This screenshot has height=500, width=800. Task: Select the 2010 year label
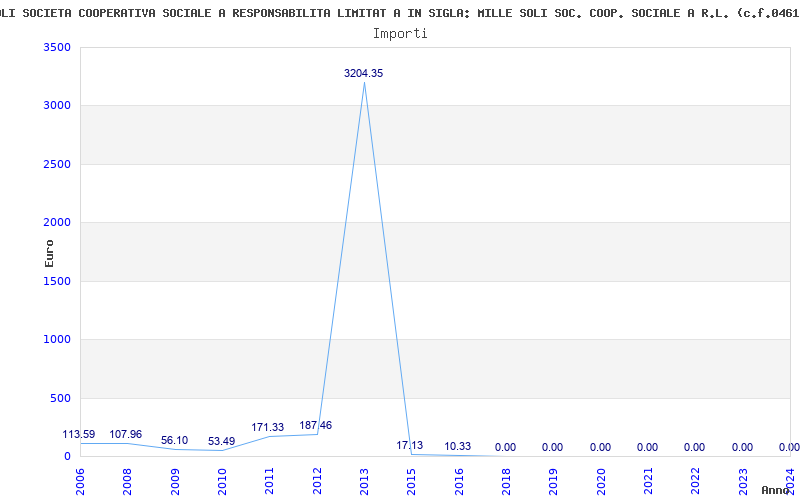[x=222, y=482]
